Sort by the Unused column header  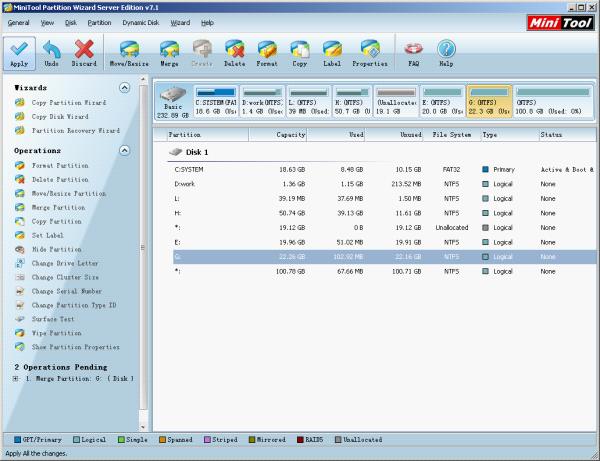click(x=394, y=135)
